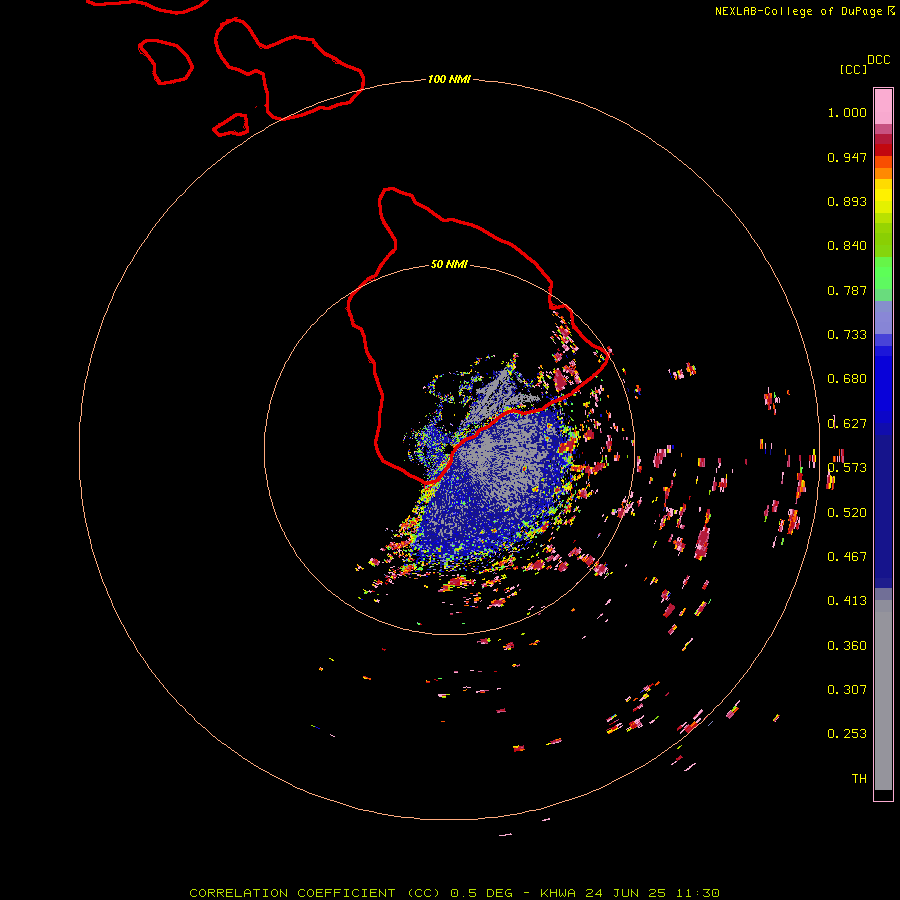Pick the periwinkle light blue color bar segment
Image resolution: width=900 pixels, height=900 pixels.
click(x=883, y=317)
